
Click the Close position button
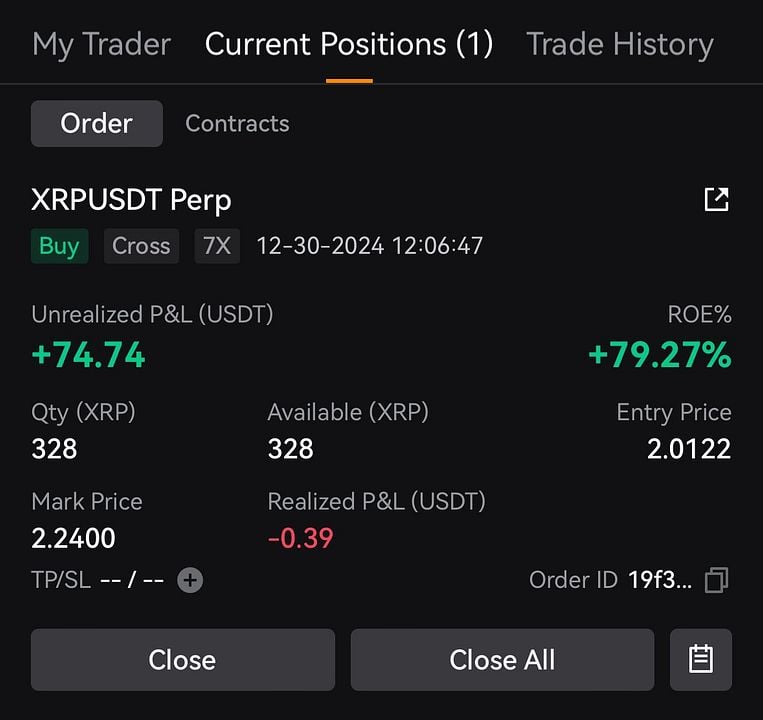[182, 659]
